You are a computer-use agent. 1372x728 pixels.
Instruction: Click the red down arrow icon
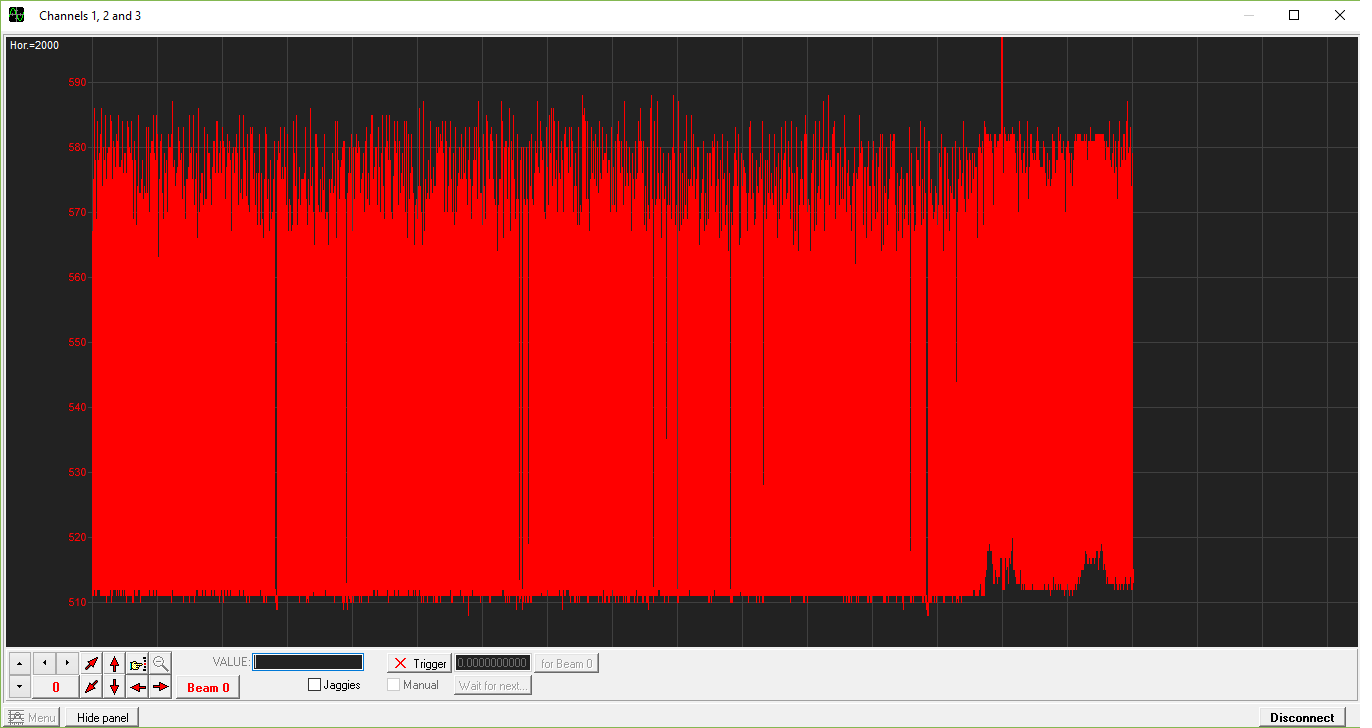[x=114, y=687]
